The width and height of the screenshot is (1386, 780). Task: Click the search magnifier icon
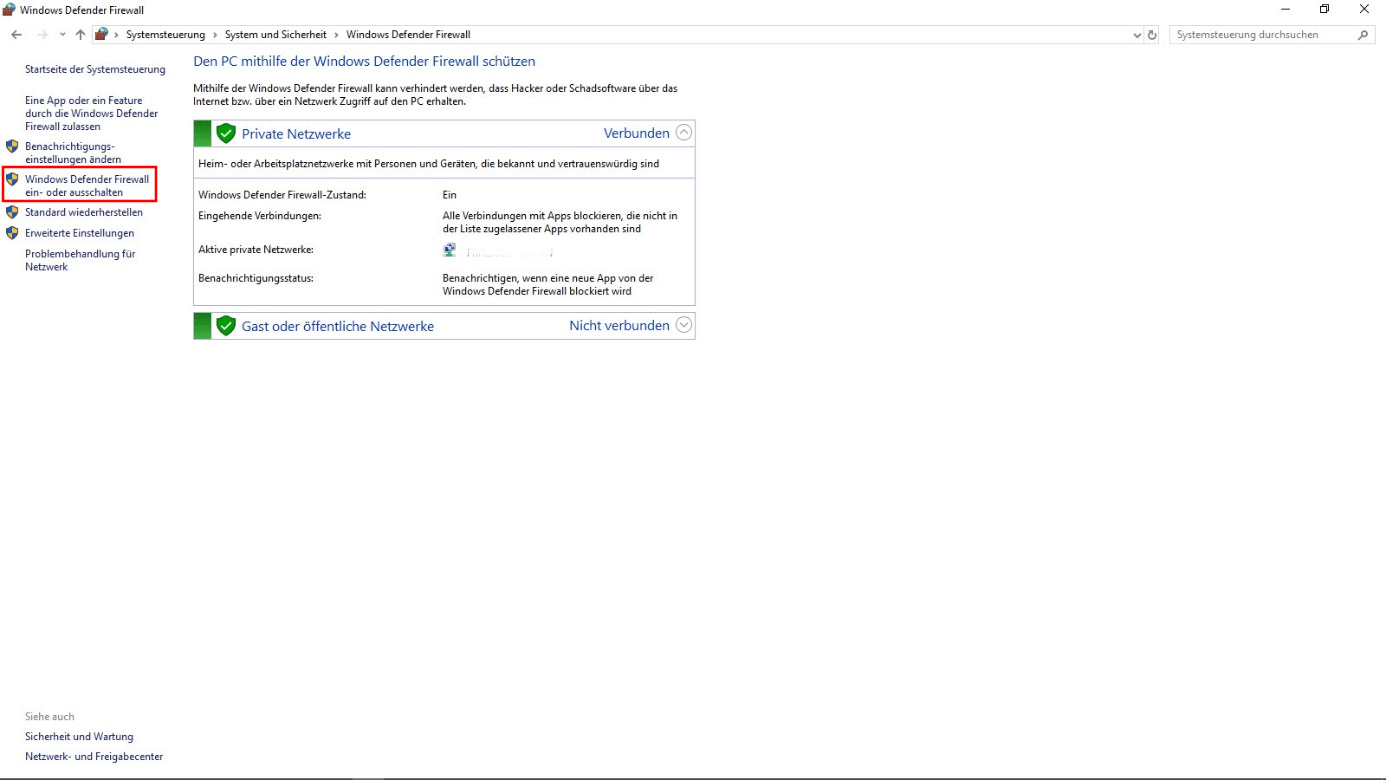pyautogui.click(x=1363, y=35)
